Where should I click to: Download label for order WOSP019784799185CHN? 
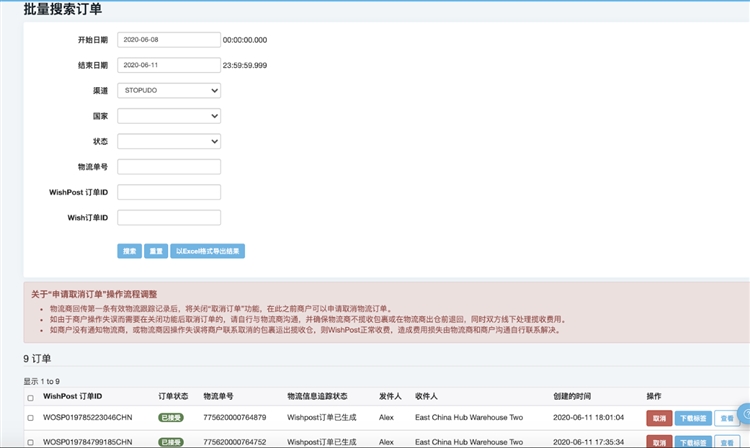pos(693,442)
